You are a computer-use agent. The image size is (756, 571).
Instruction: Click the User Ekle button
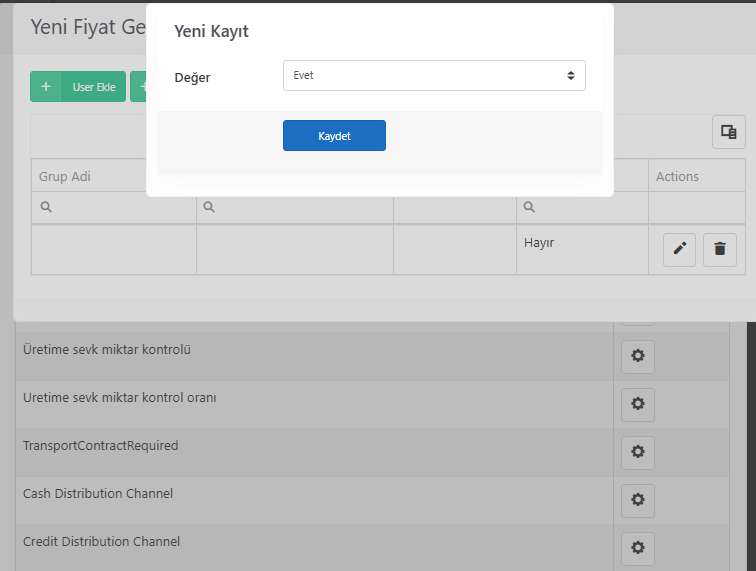(x=78, y=87)
